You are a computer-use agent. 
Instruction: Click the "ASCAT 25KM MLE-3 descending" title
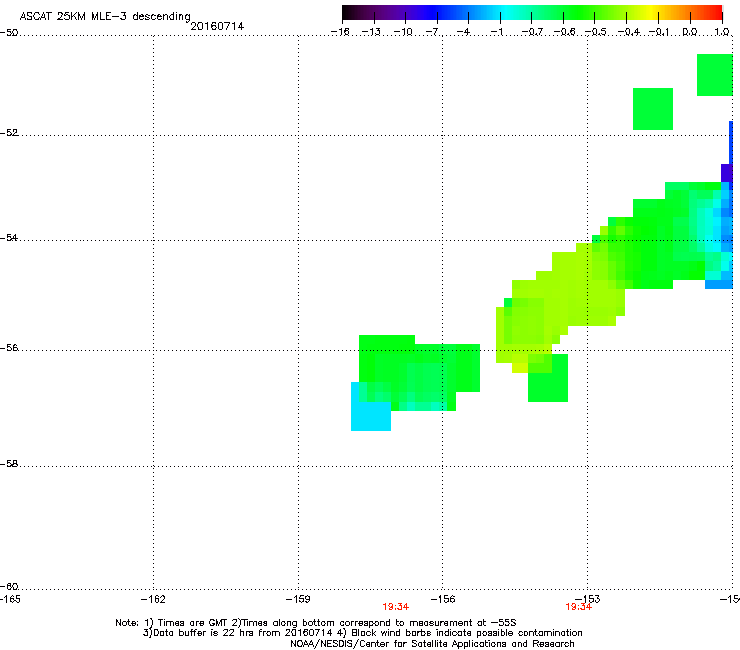105,16
